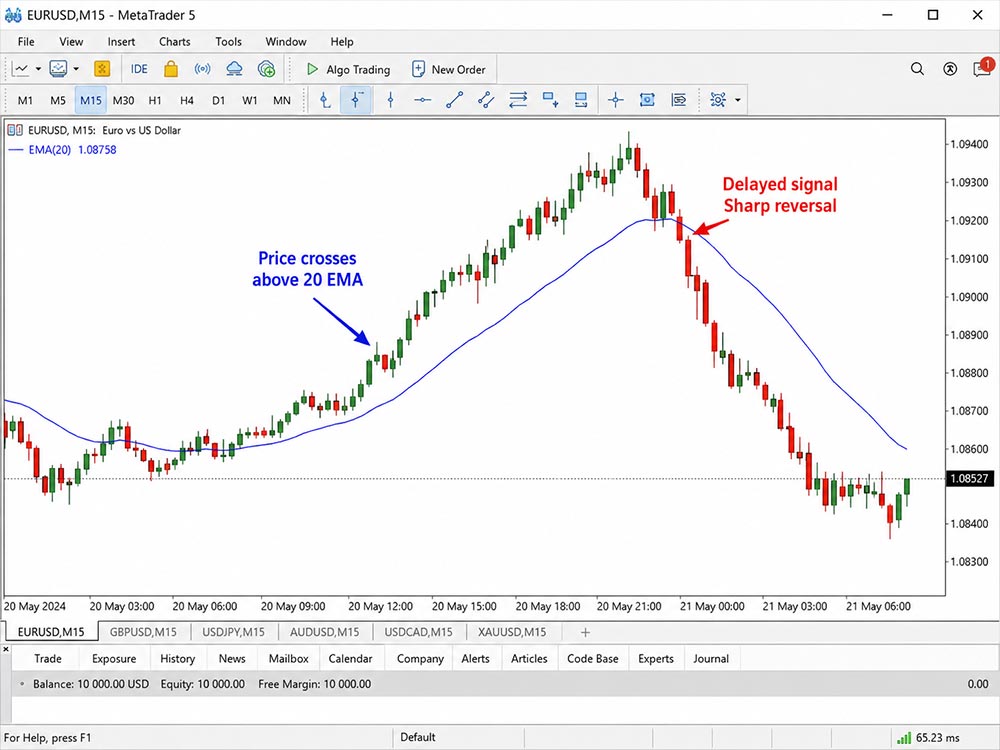The height and width of the screenshot is (750, 1000).
Task: Click the cloud-with-plus icon
Action: click(x=267, y=69)
